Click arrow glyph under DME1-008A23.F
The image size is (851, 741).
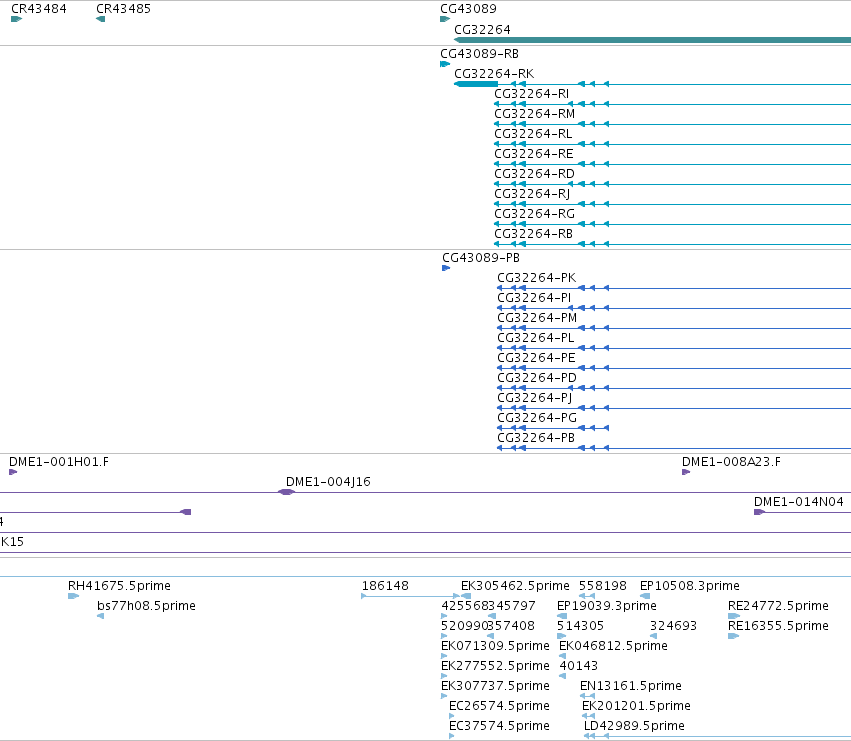pos(686,472)
